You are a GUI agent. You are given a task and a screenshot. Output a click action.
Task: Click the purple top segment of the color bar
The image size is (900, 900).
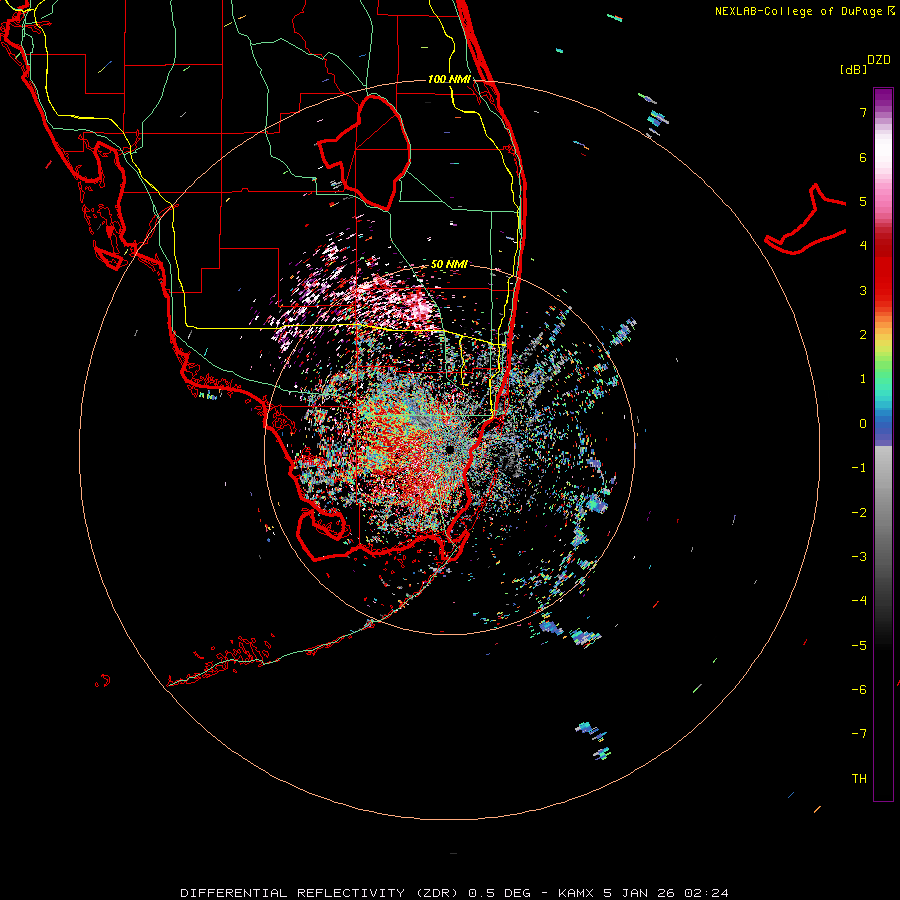[883, 98]
